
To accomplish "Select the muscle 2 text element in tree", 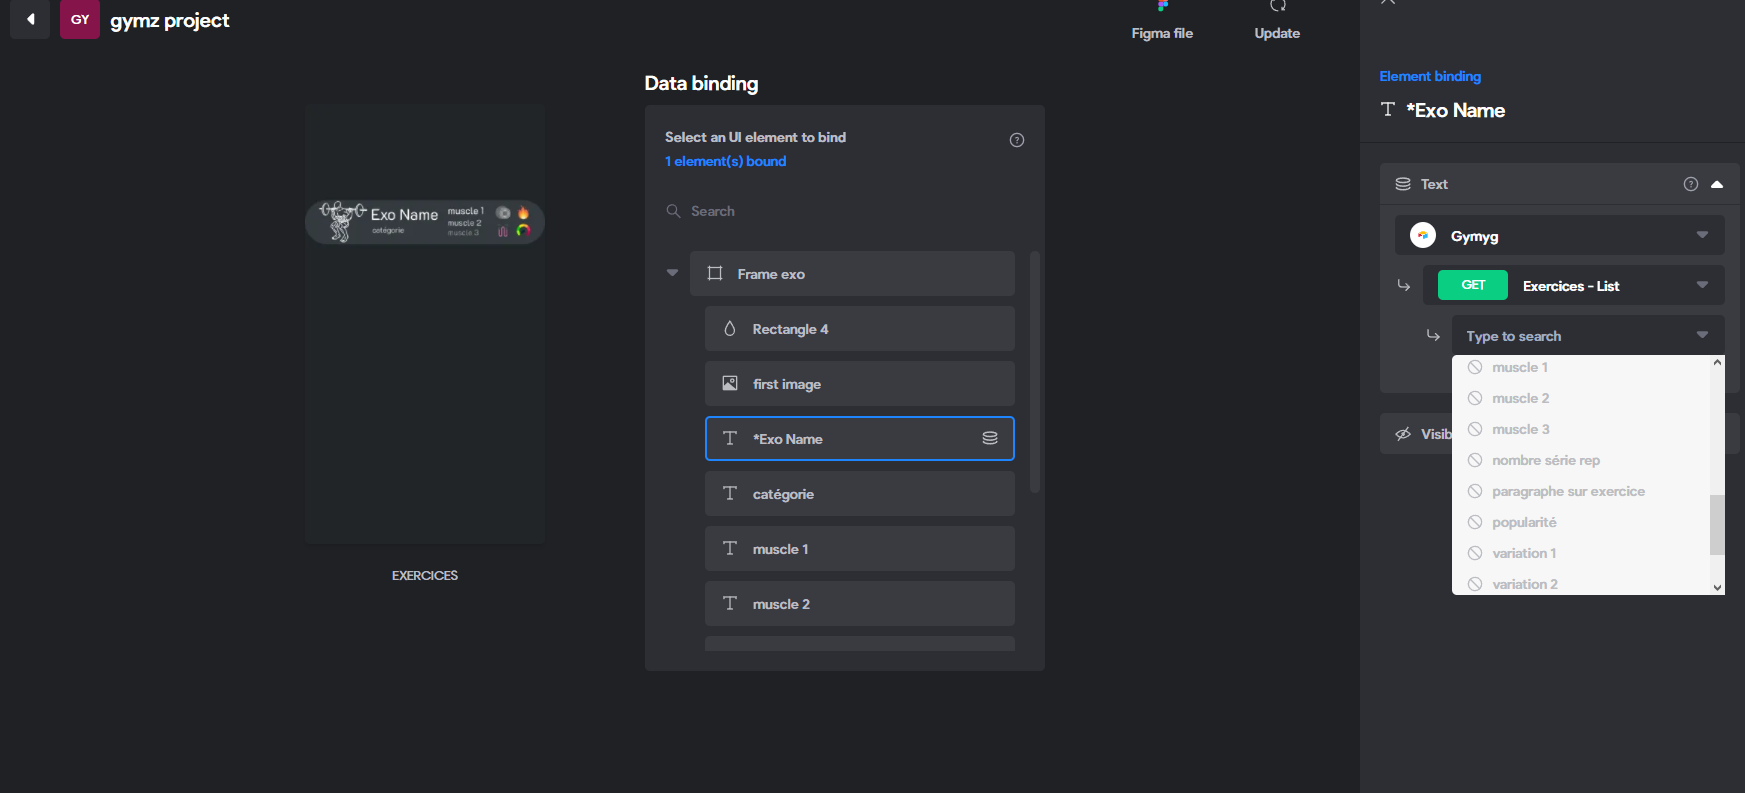I will 860,604.
